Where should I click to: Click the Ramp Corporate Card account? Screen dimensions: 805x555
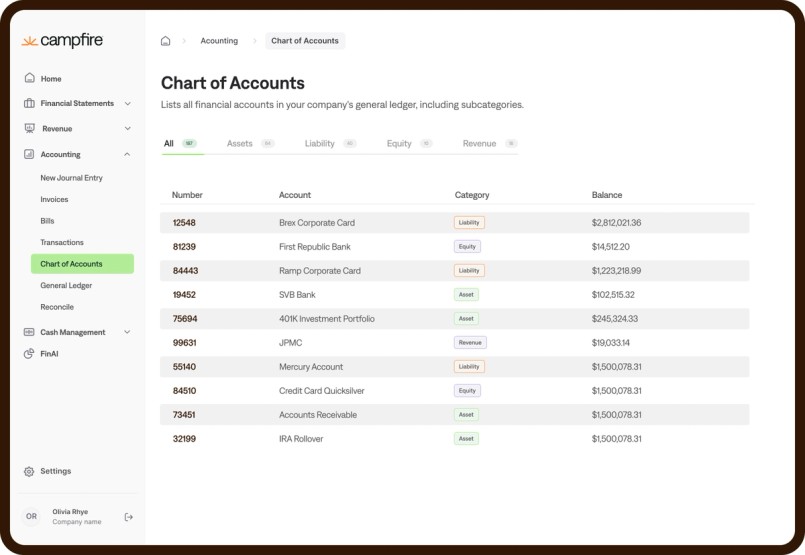pos(320,271)
